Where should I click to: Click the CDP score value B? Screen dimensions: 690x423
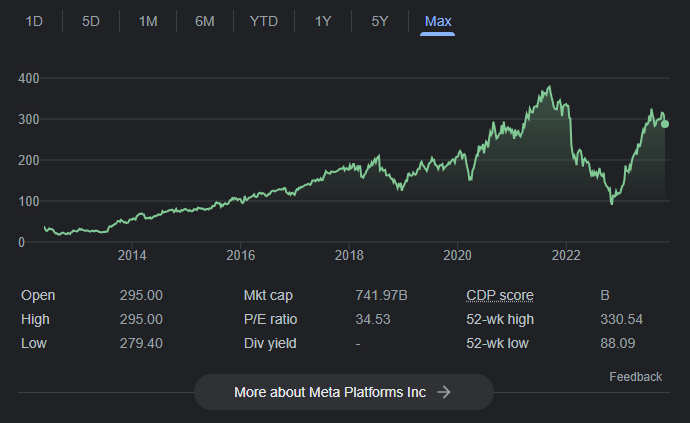(x=605, y=295)
